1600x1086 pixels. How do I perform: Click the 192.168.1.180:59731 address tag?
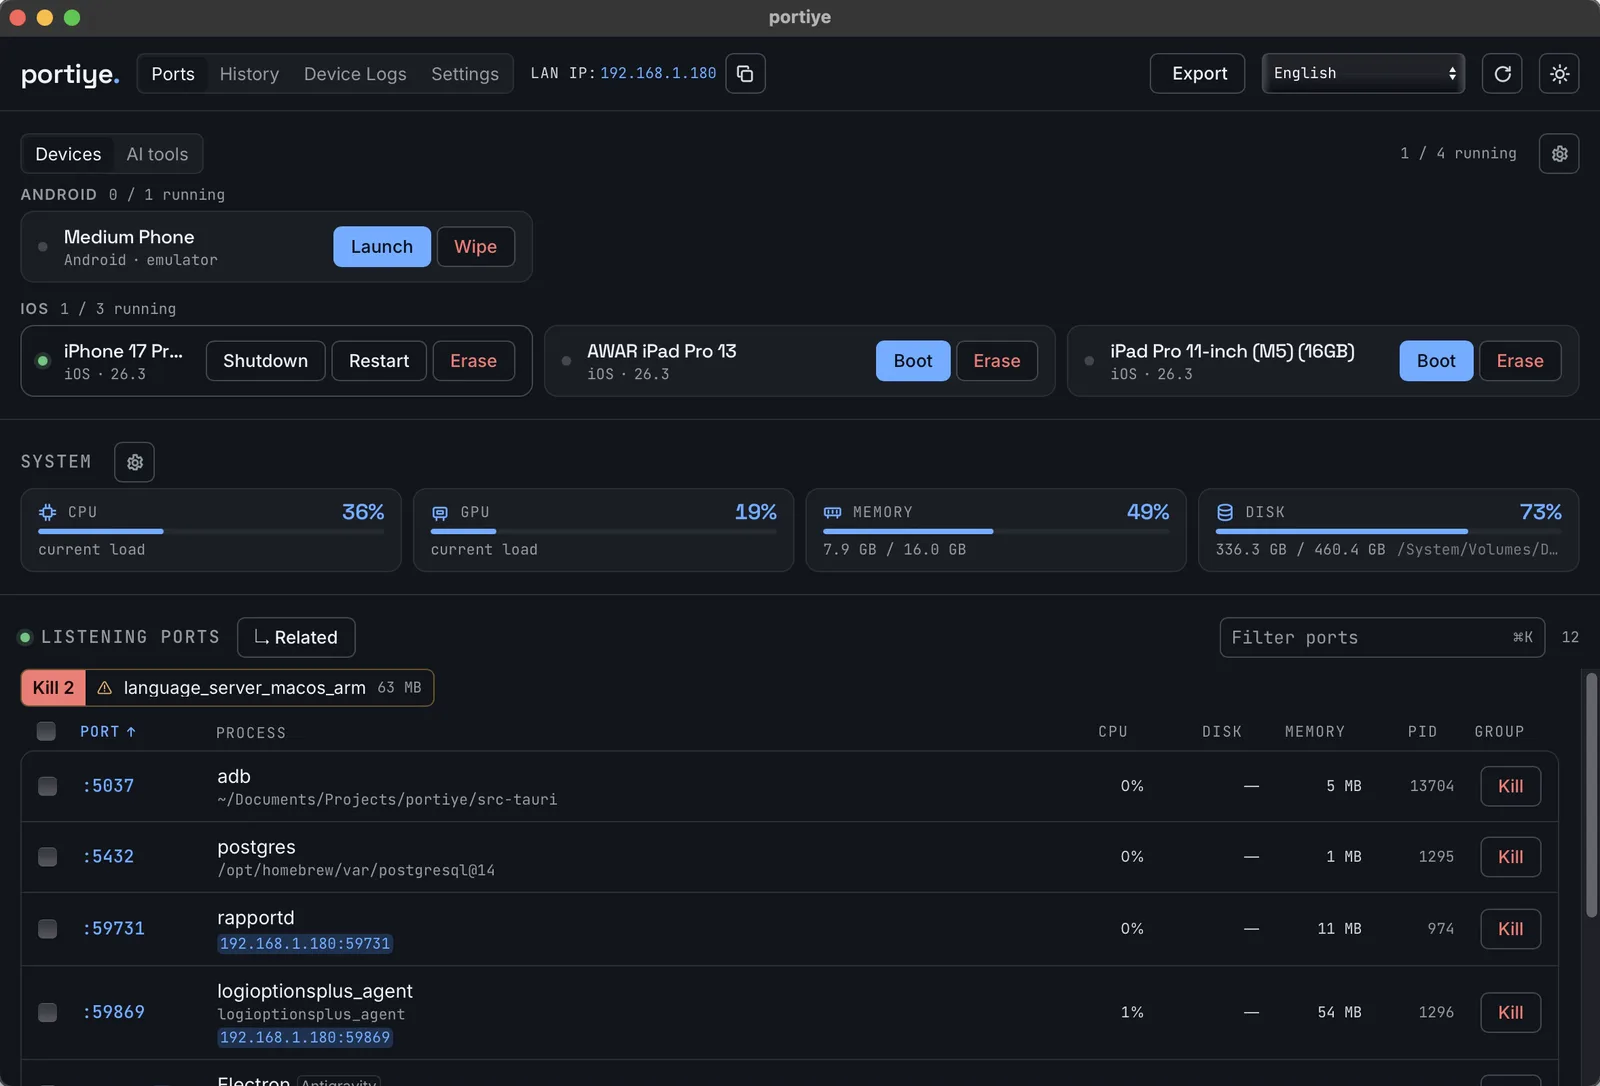305,944
